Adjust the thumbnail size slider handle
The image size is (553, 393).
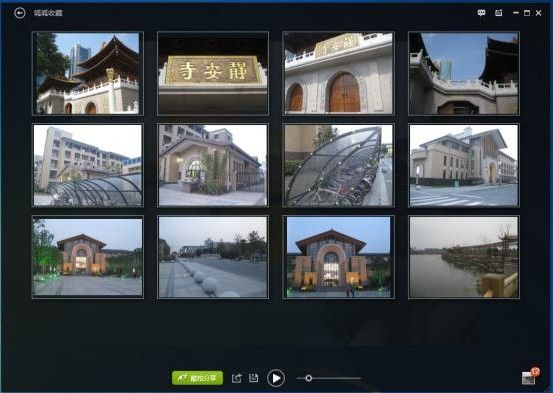309,378
